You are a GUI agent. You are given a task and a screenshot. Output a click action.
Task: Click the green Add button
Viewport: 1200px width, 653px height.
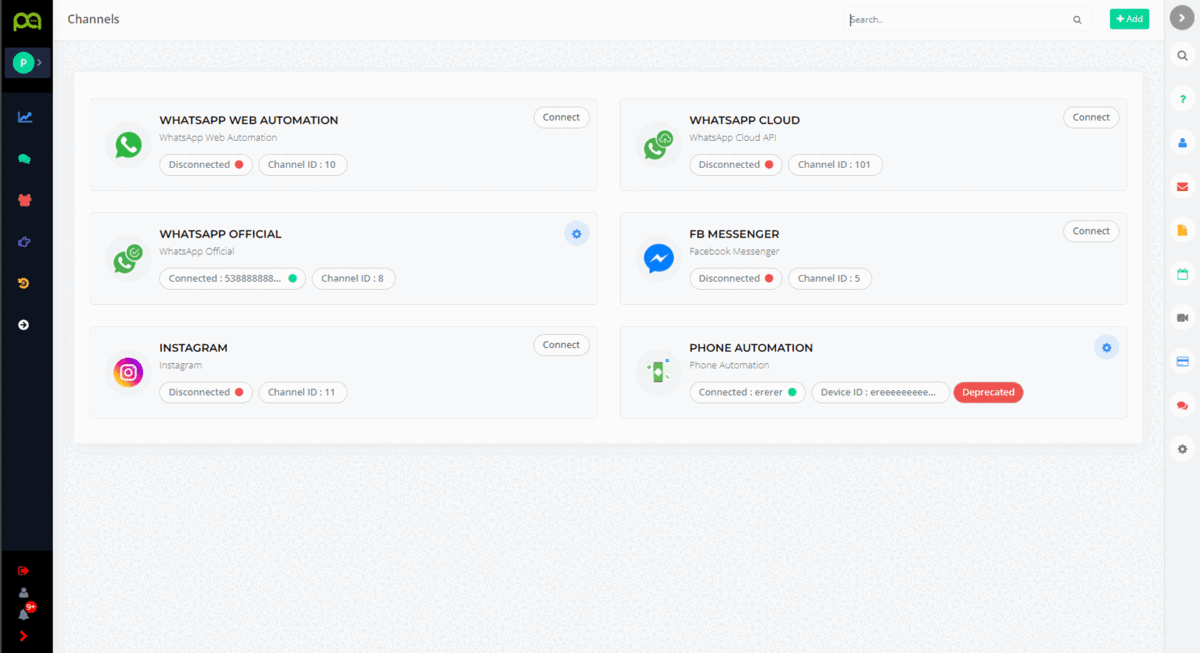pos(1129,19)
